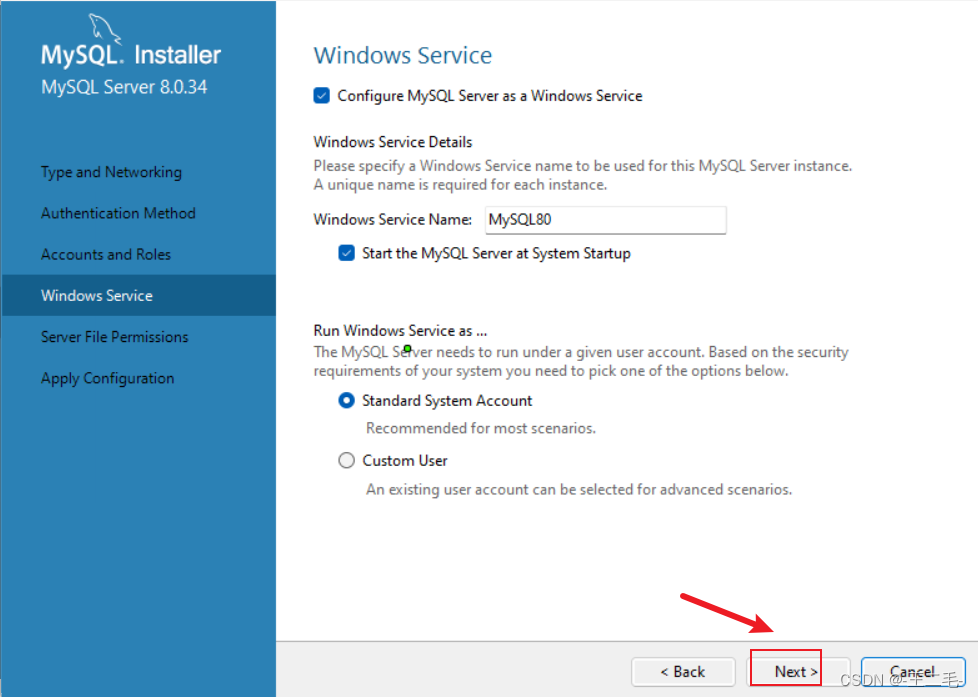Click the Windows Service Name label
This screenshot has height=697, width=978.
pos(393,220)
